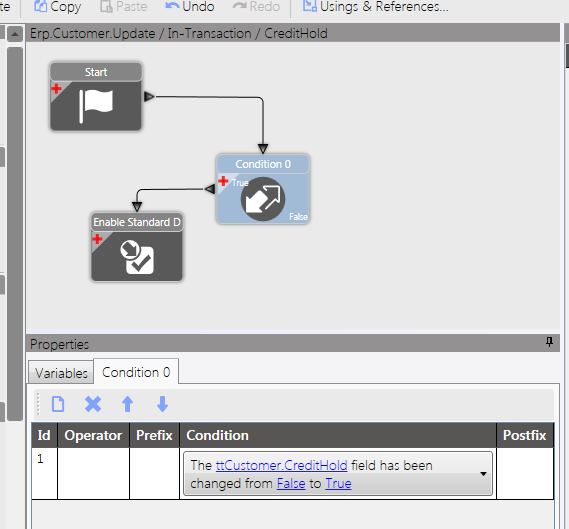The height and width of the screenshot is (529, 569).
Task: Open Usings & References dialog
Action: coord(376,7)
